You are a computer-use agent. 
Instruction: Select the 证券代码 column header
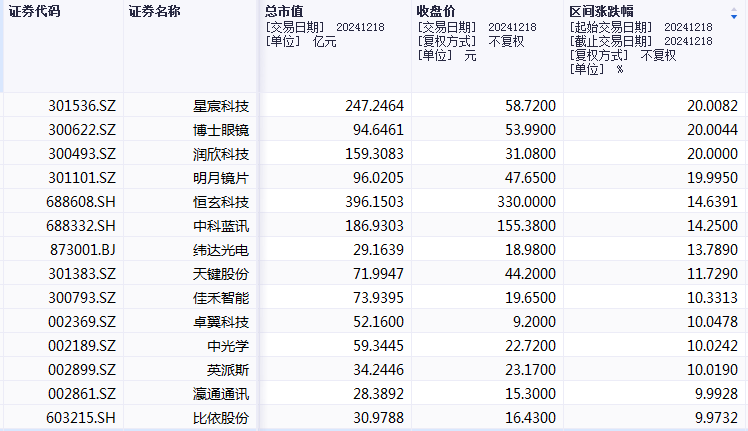pyautogui.click(x=34, y=11)
